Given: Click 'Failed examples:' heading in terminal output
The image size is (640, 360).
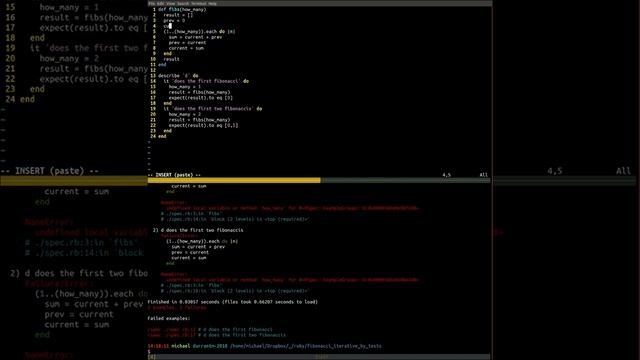Looking at the screenshot, I should (169, 318).
